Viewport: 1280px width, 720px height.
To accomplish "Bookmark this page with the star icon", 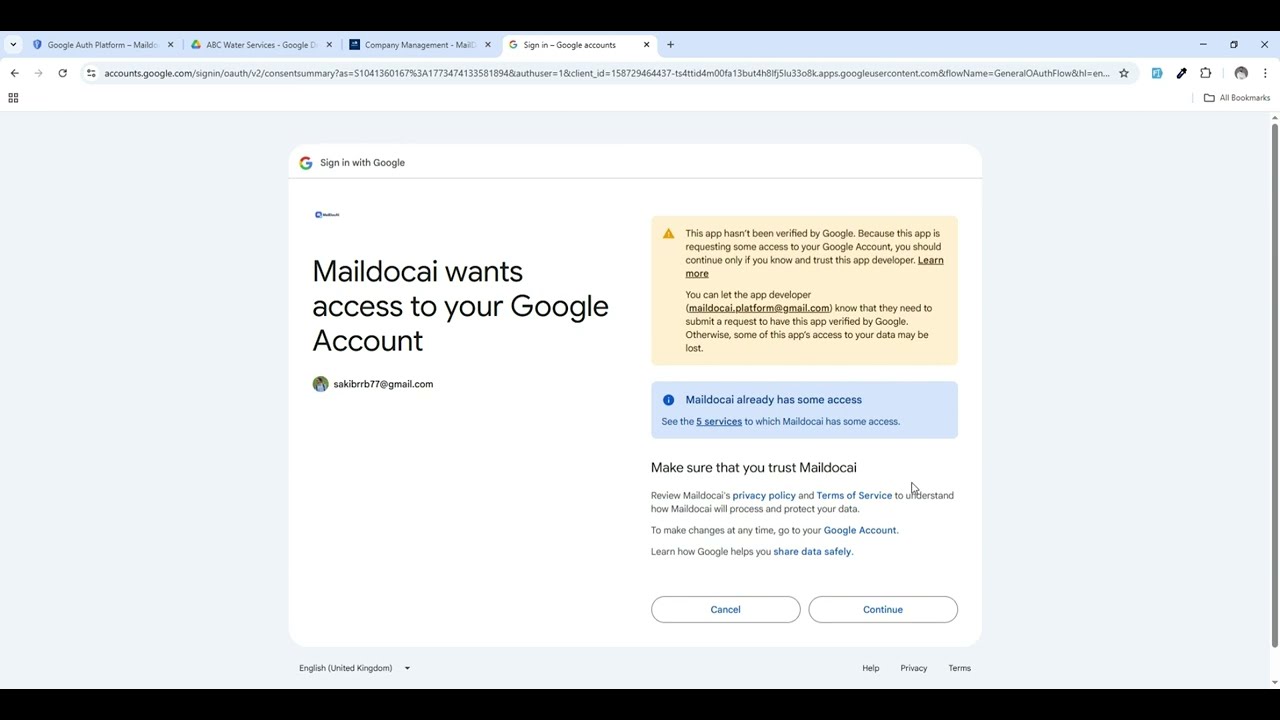I will (x=1124, y=73).
